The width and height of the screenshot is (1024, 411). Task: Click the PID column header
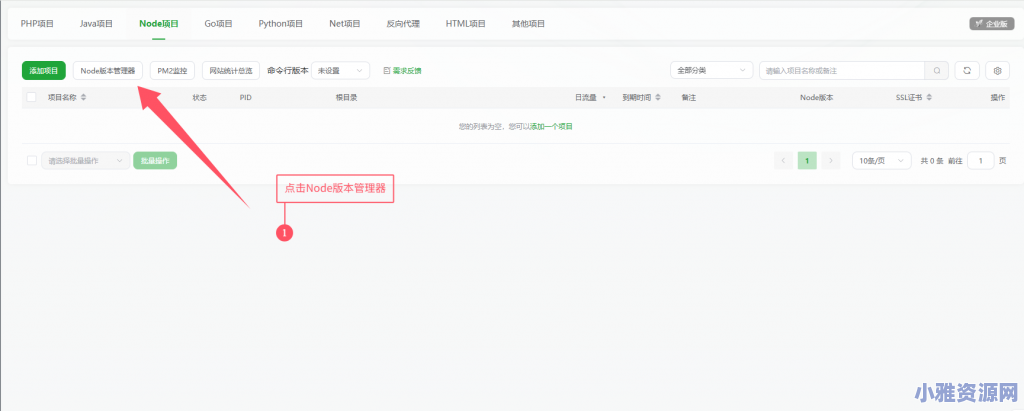click(246, 97)
